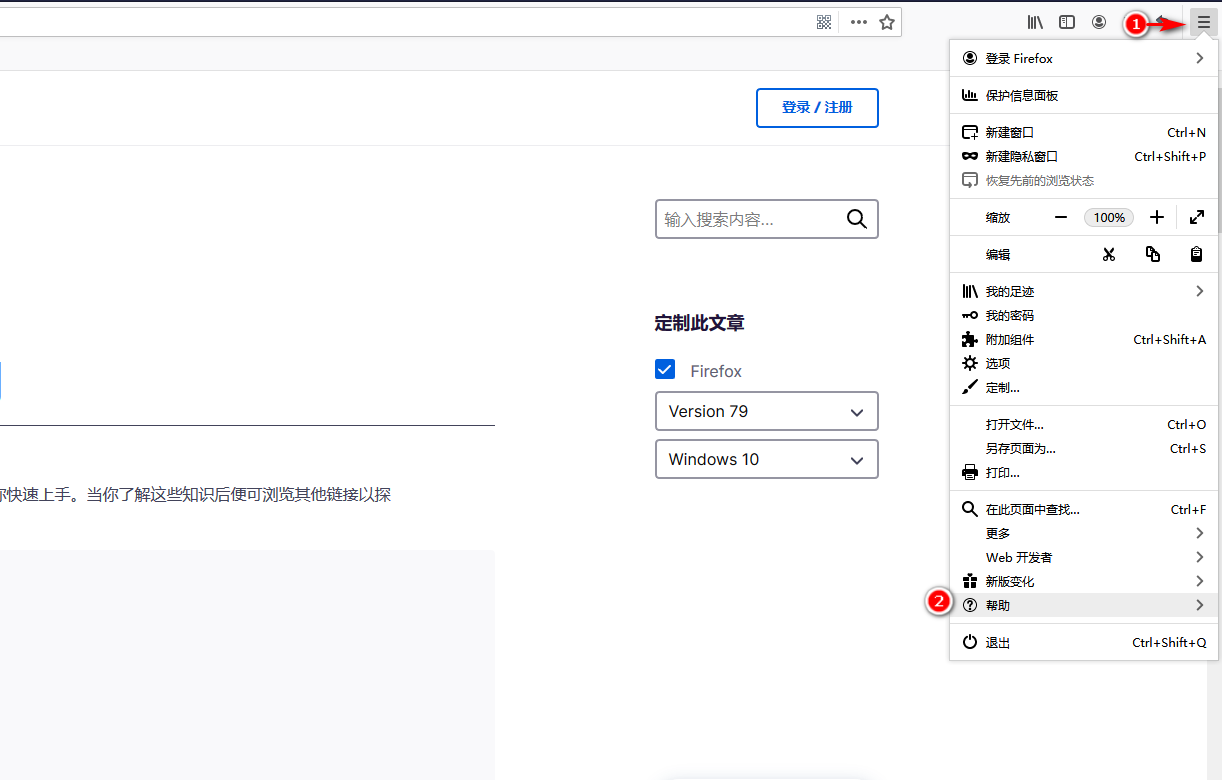The image size is (1222, 780).
Task: Open the Library bookshelf toolbar icon
Action: (1035, 22)
